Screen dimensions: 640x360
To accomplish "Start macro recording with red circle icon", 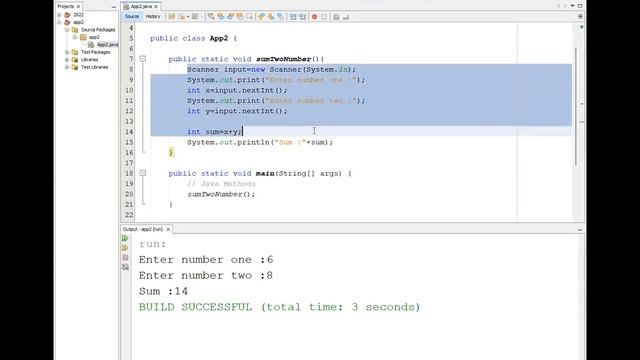I will (314, 17).
